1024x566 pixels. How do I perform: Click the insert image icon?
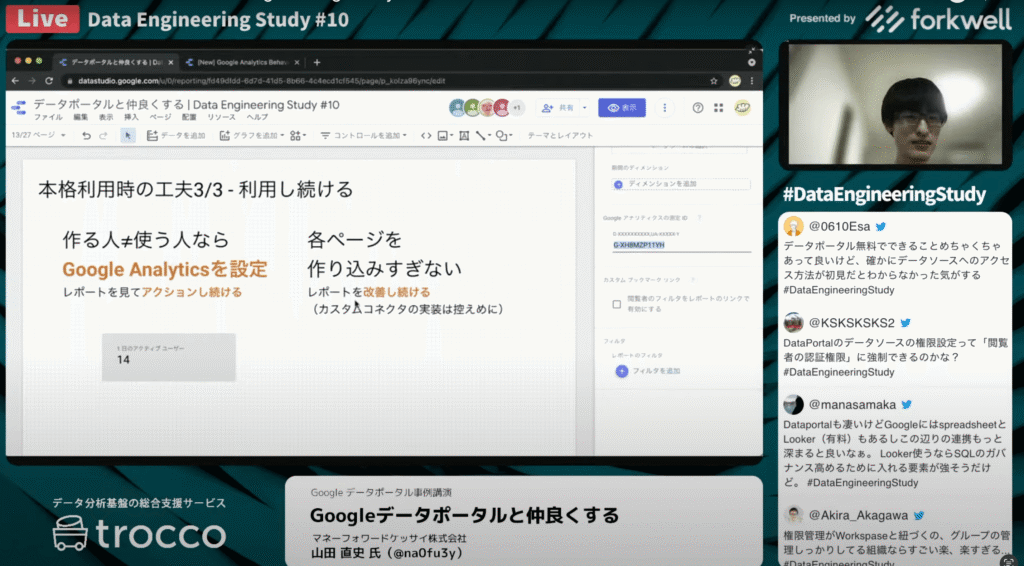pos(443,136)
